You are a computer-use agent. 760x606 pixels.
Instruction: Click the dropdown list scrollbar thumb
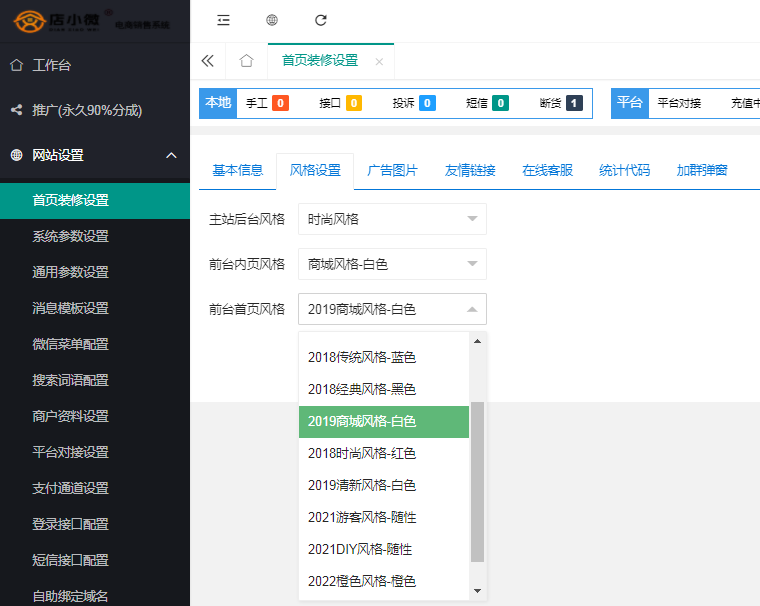click(x=477, y=480)
